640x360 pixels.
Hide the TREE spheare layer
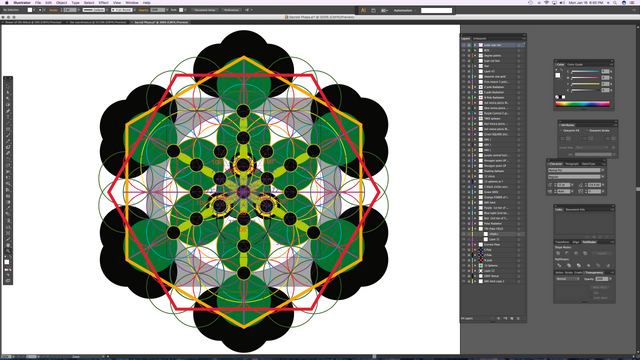click(x=463, y=118)
